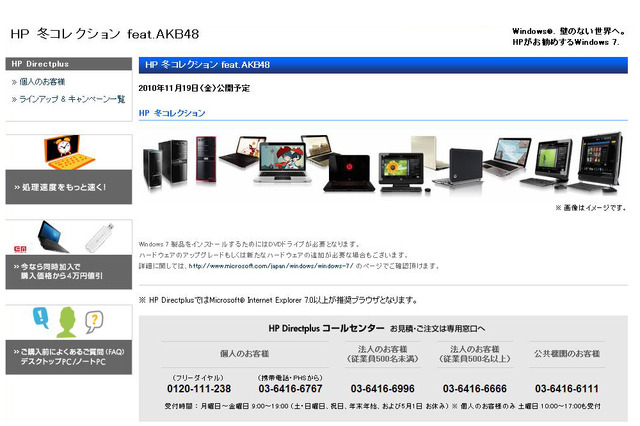Click the blue exclamation speech bubble icon
Image resolution: width=640 pixels, height=426 pixels.
pyautogui.click(x=41, y=317)
